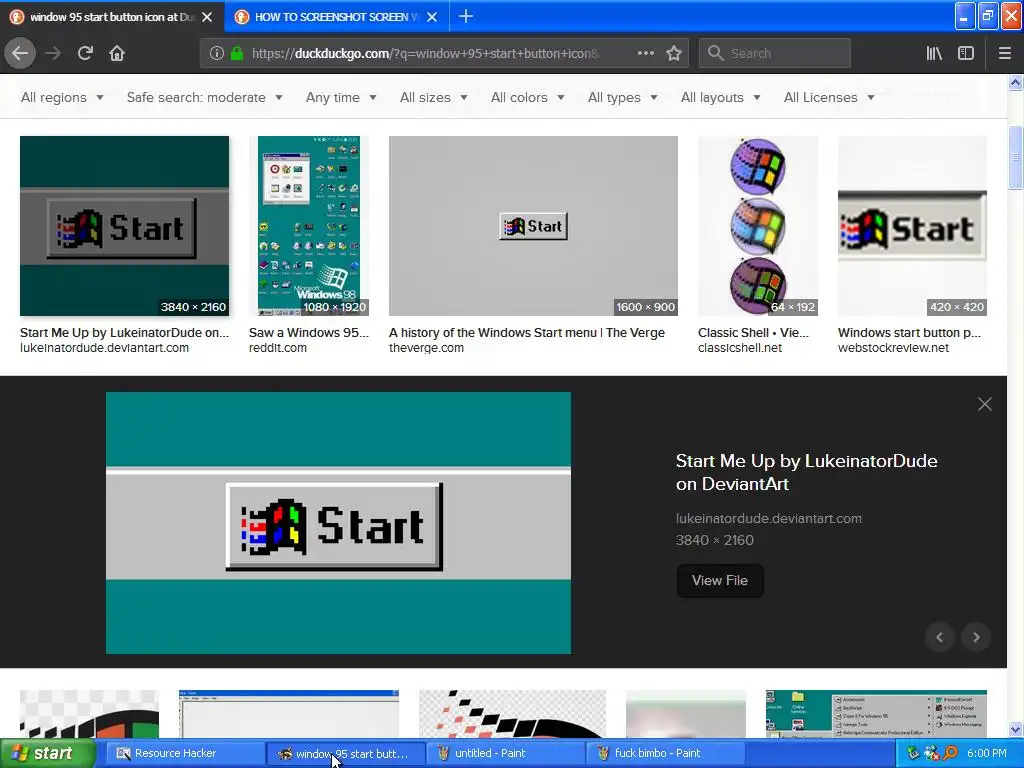This screenshot has width=1024, height=768.
Task: Open 'Classic Shell' result title
Action: [753, 332]
